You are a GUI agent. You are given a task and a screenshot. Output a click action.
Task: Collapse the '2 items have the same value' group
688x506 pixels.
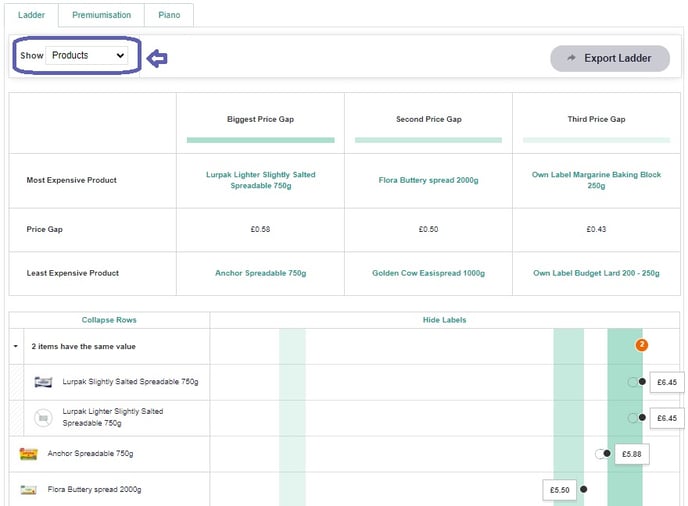16,346
